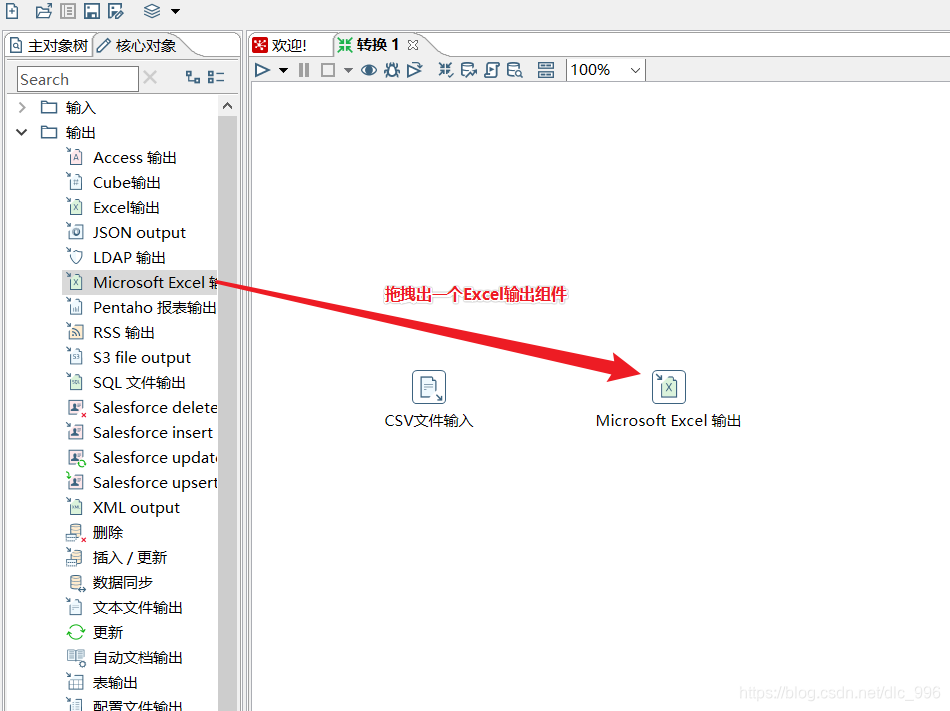Image resolution: width=950 pixels, height=711 pixels.
Task: Select the SQL 文件输出 step
Action: pos(126,383)
